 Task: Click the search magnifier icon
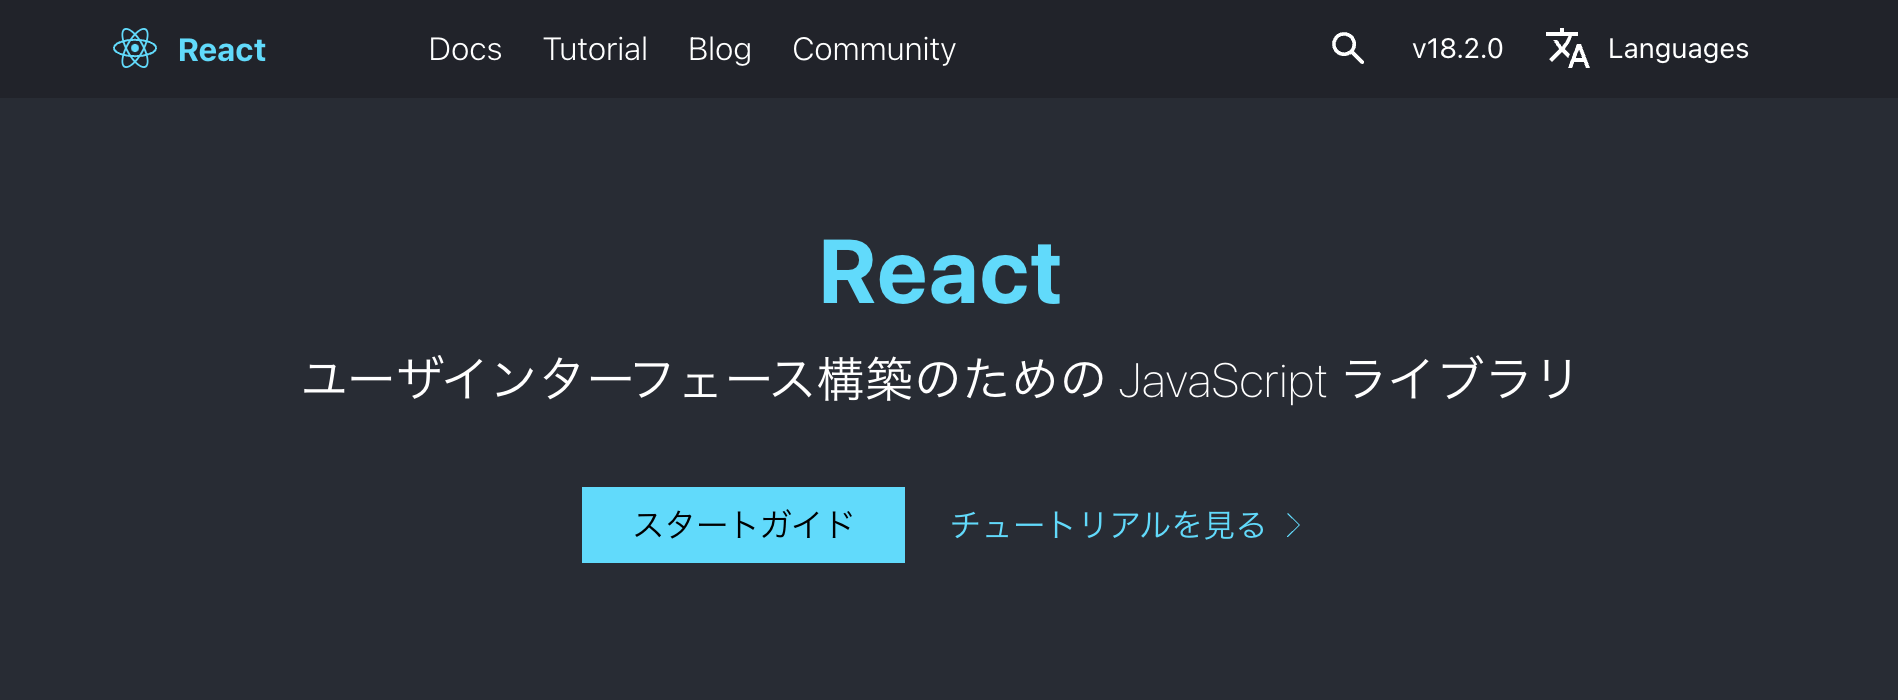(1347, 48)
